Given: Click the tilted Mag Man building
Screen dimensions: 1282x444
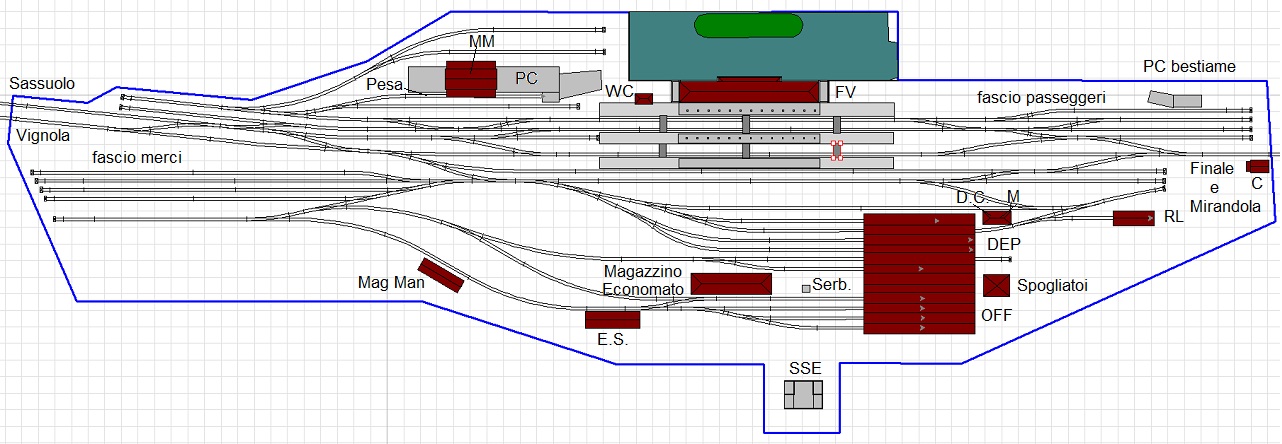Looking at the screenshot, I should 441,275.
